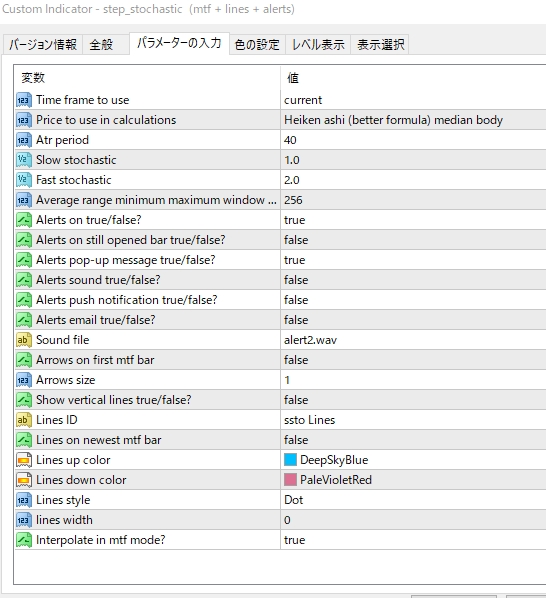The image size is (546, 598).
Task: Switch to the 全般 tab
Action: click(x=106, y=45)
